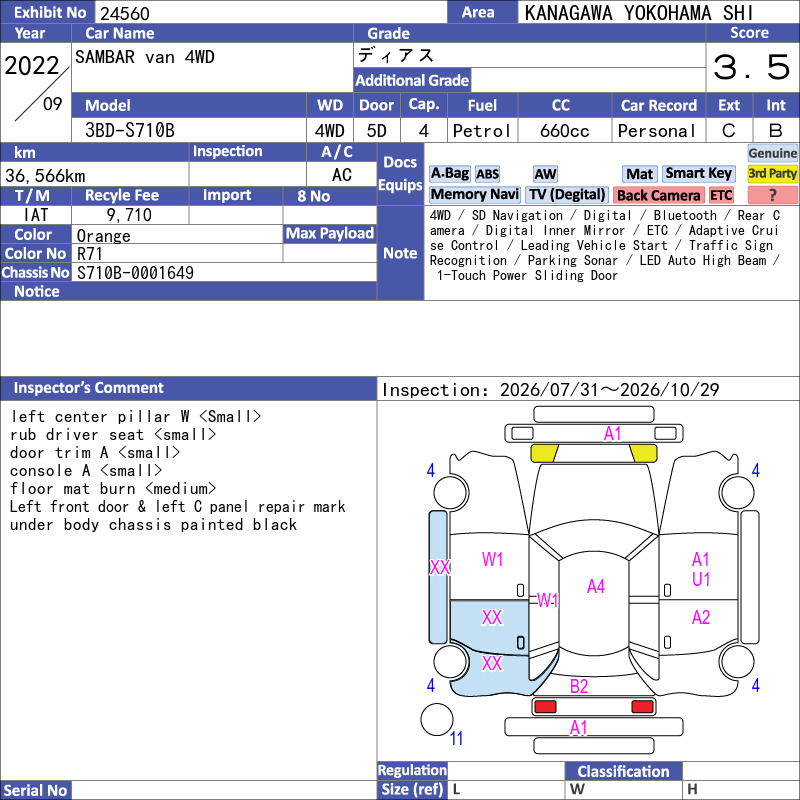This screenshot has height=800, width=800.
Task: Click the Memory Navi badge
Action: pyautogui.click(x=474, y=195)
